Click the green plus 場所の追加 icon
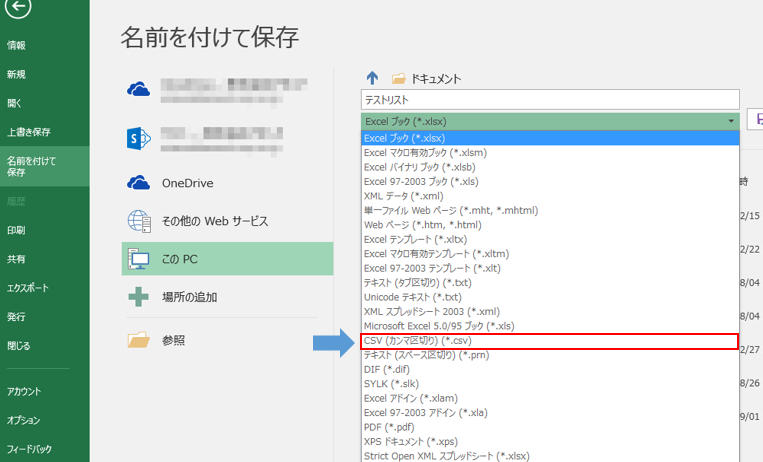Viewport: 763px width, 462px height. click(x=138, y=297)
